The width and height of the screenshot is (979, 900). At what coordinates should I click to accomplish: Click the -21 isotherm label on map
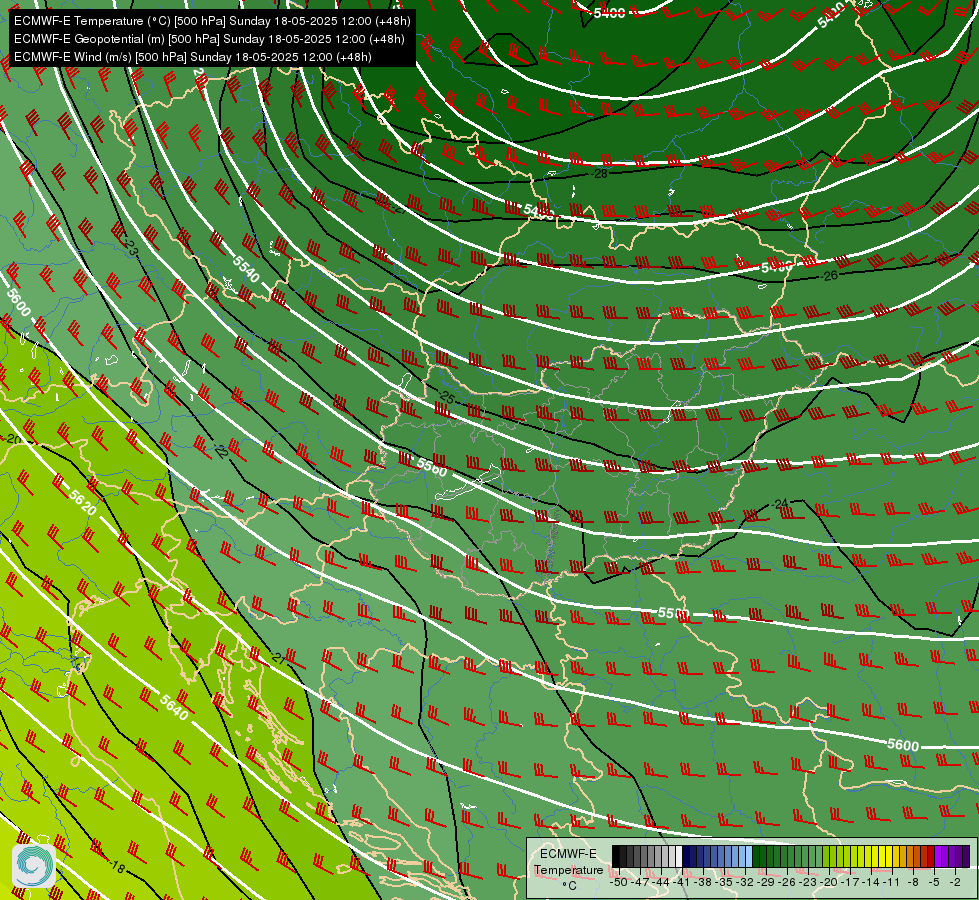278,658
